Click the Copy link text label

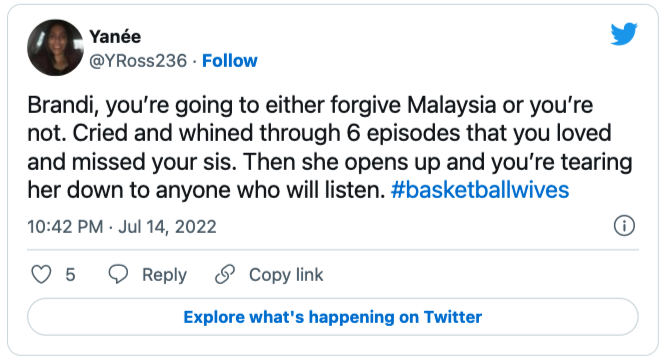(x=286, y=275)
